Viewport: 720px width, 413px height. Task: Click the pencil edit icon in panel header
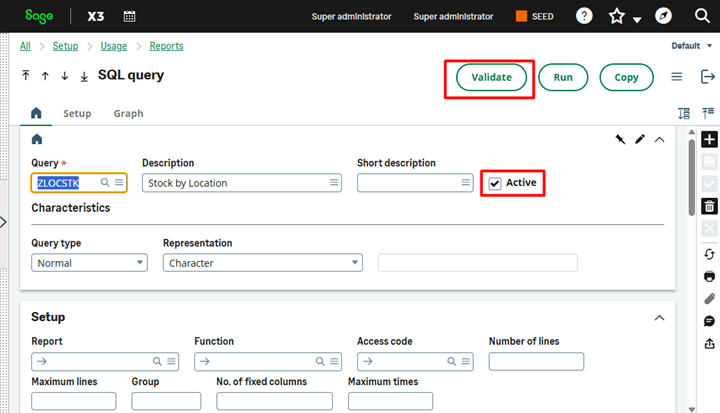coord(640,139)
